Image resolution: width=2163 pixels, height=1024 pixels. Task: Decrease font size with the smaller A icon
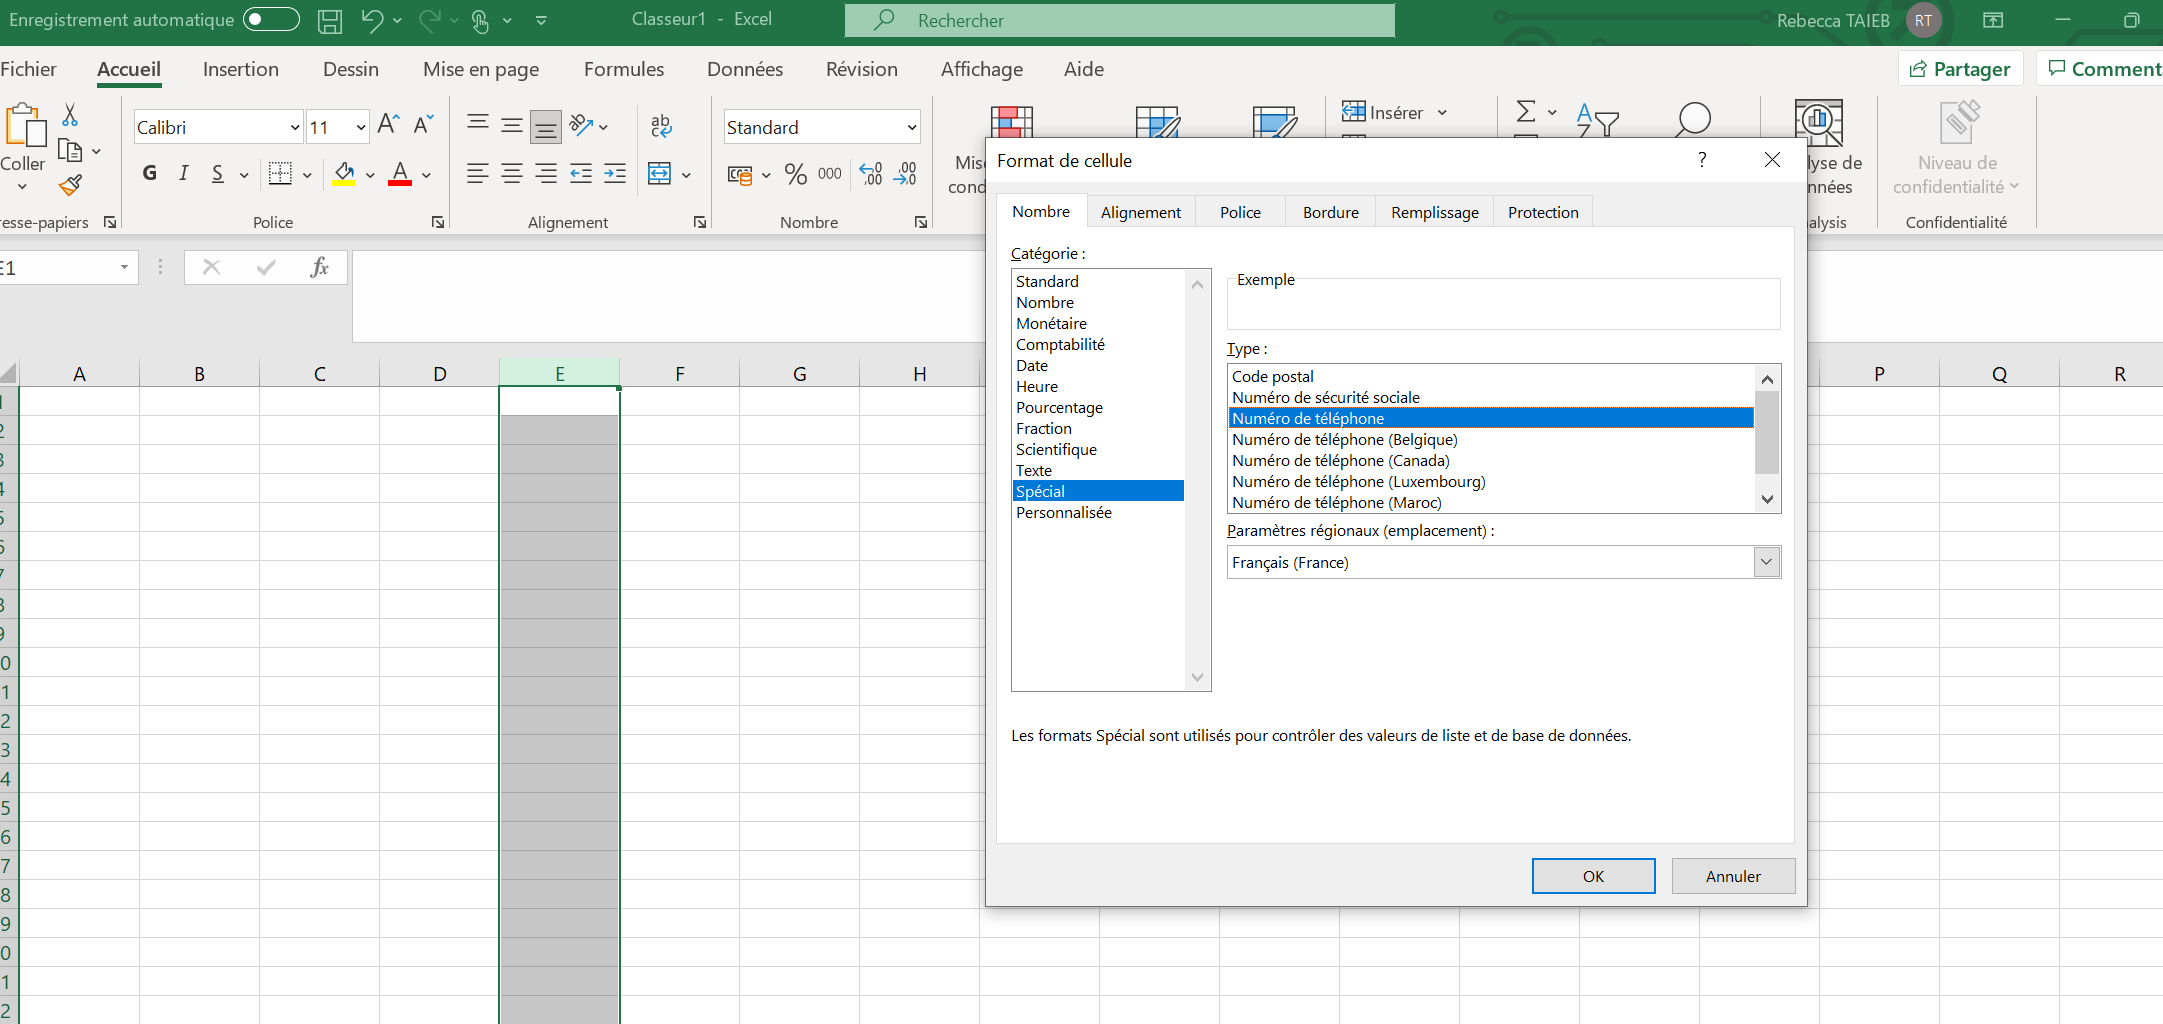[x=424, y=124]
